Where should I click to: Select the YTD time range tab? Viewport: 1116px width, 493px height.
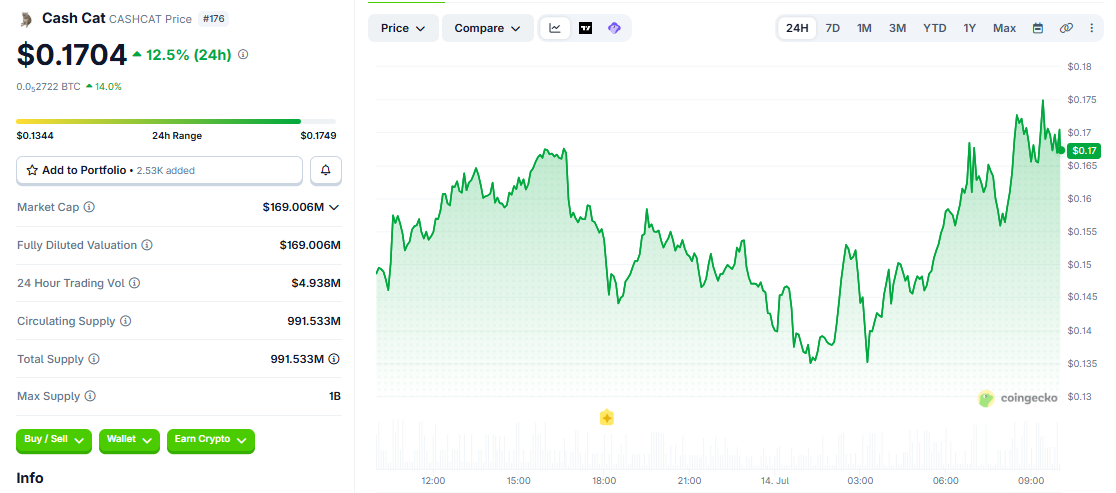(935, 28)
